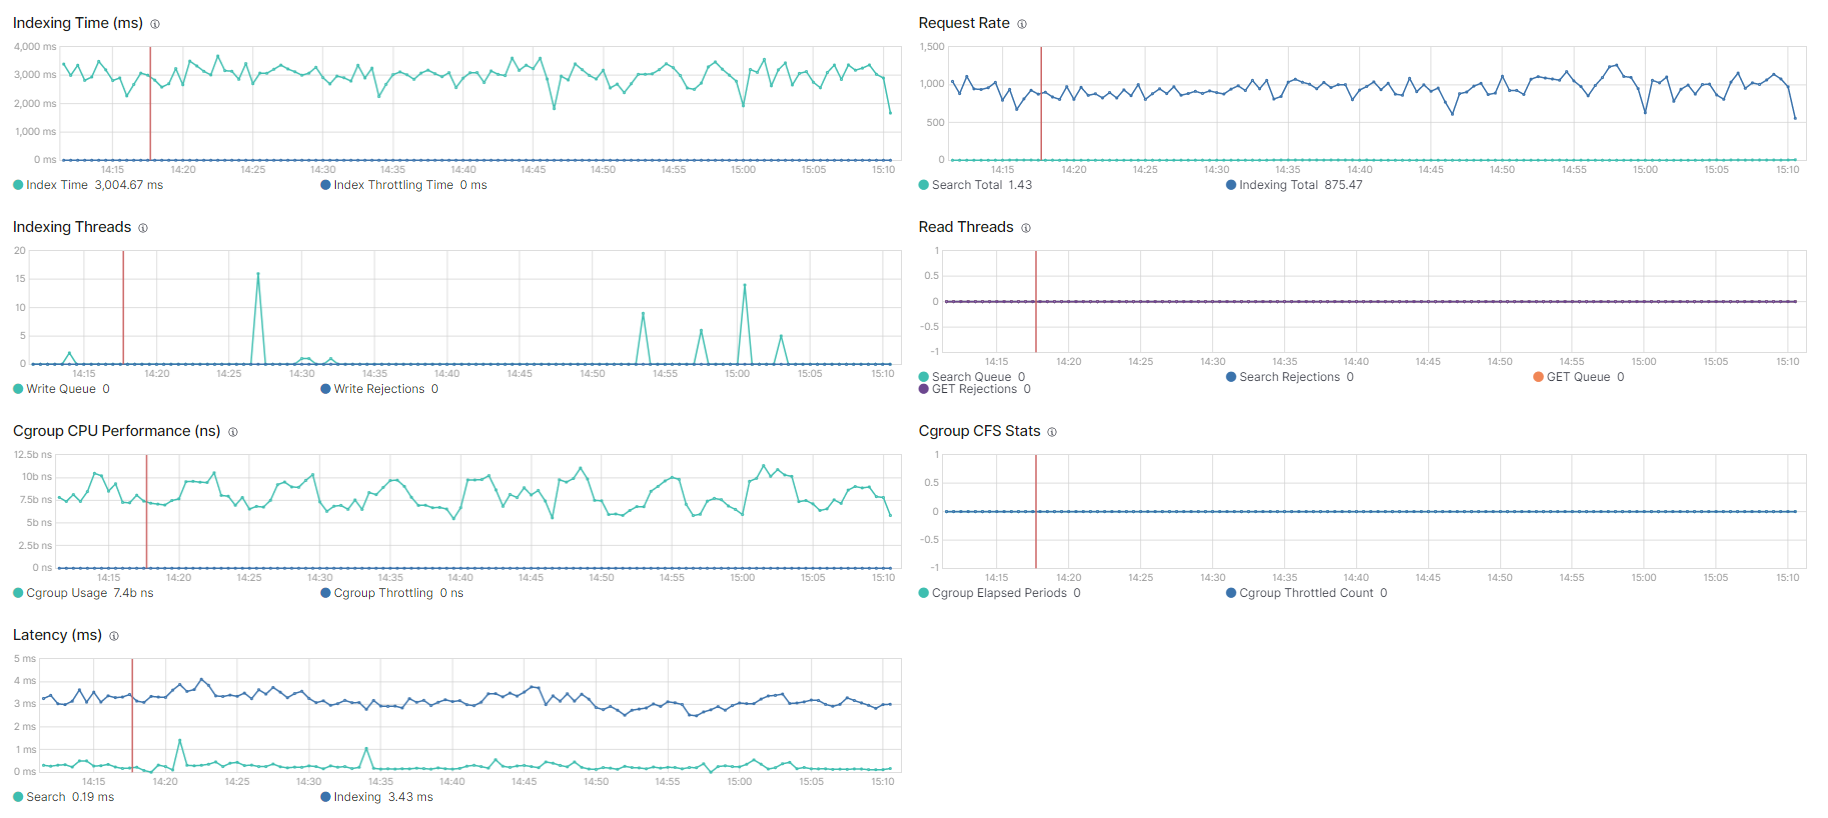The width and height of the screenshot is (1828, 818).
Task: Toggle Search latency legend entry
Action: point(64,797)
